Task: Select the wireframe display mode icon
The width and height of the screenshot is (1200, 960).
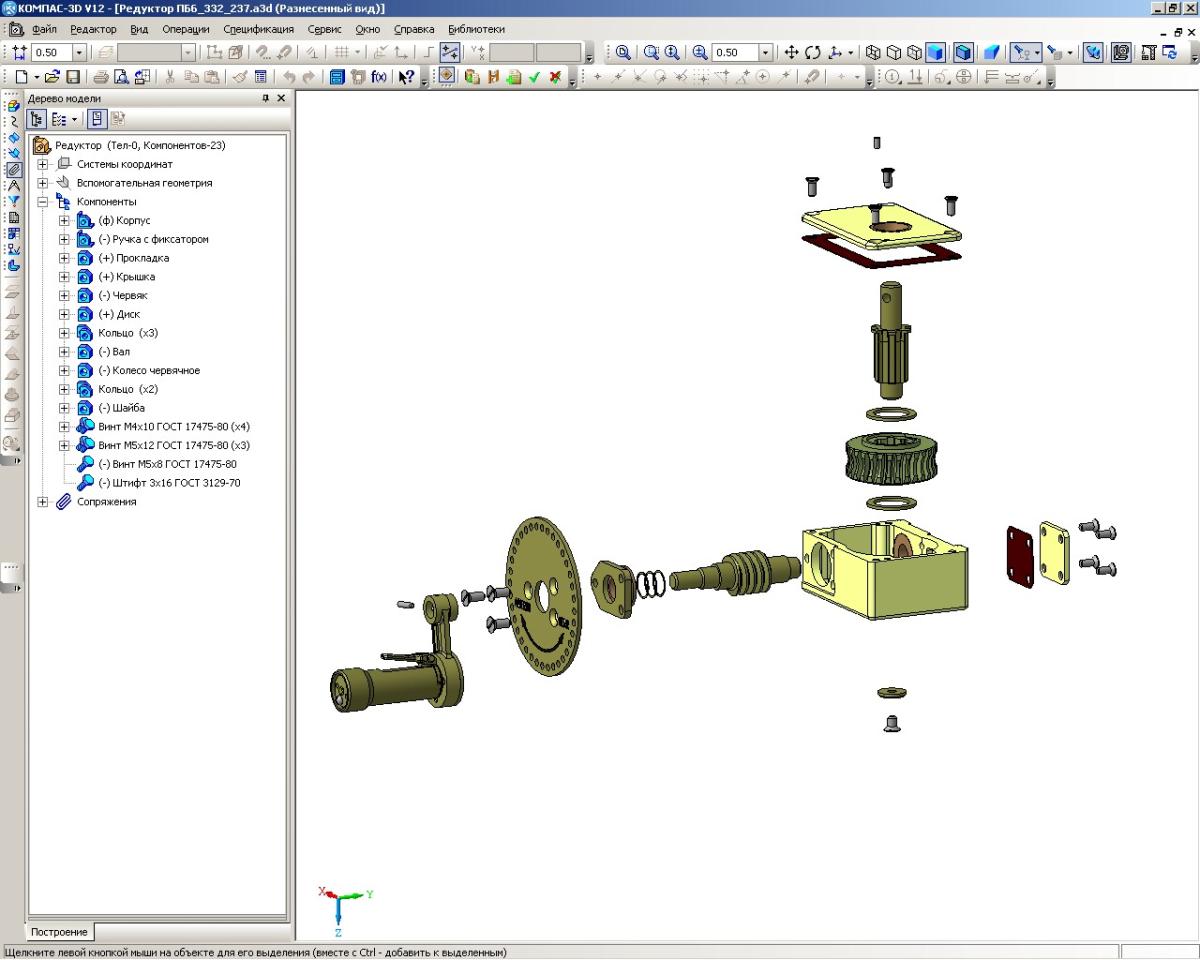Action: [x=873, y=52]
